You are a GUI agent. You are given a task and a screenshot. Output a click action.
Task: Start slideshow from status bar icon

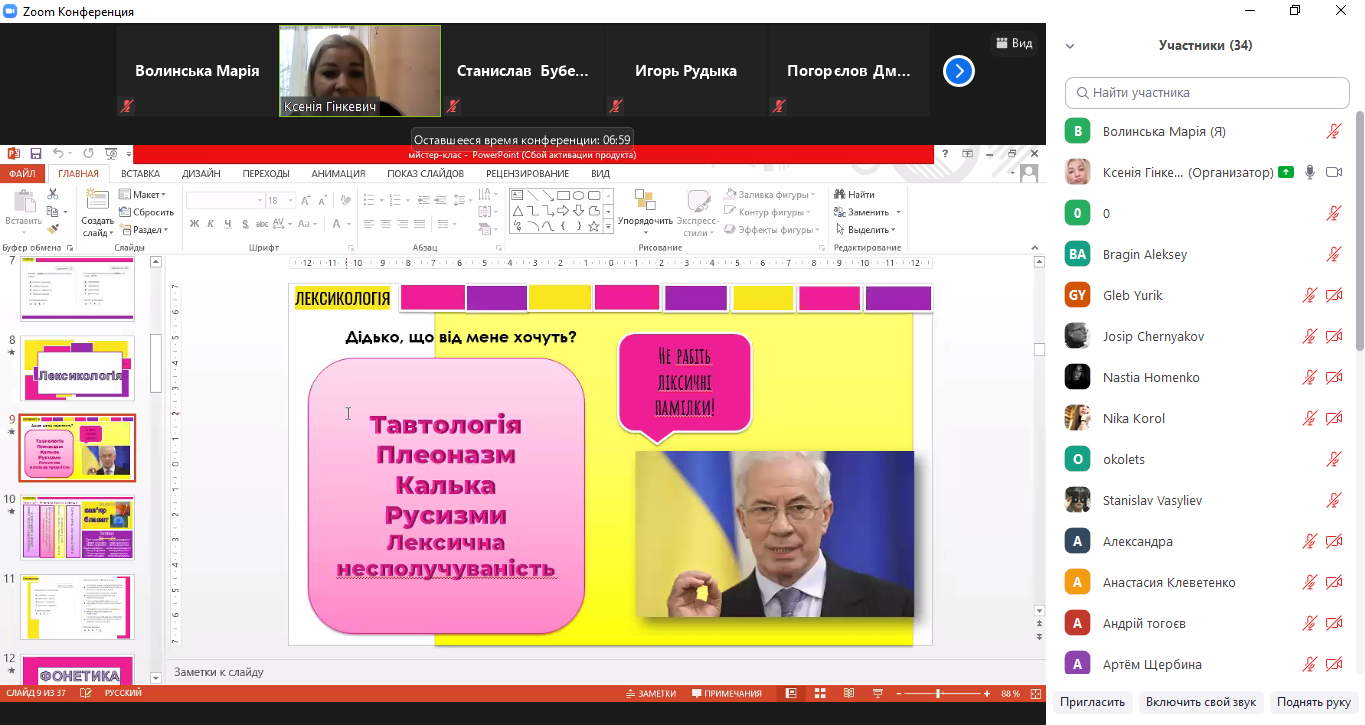878,693
